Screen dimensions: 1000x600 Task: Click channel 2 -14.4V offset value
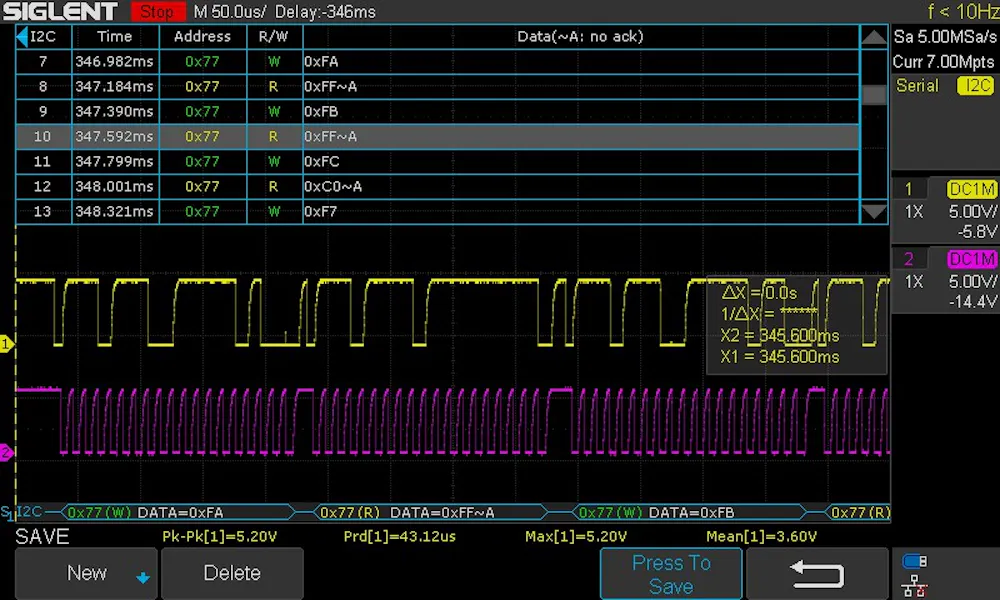coord(973,302)
